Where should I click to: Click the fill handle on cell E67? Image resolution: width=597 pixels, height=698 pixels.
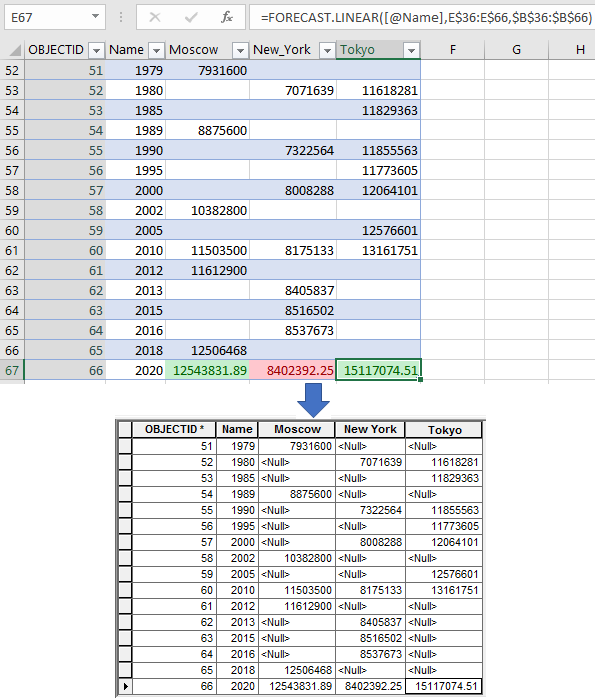(421, 379)
